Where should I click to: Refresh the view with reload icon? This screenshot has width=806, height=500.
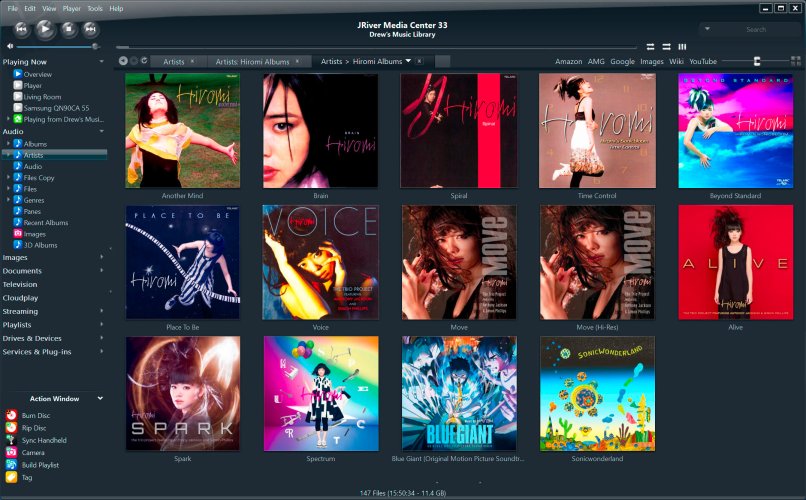click(144, 60)
